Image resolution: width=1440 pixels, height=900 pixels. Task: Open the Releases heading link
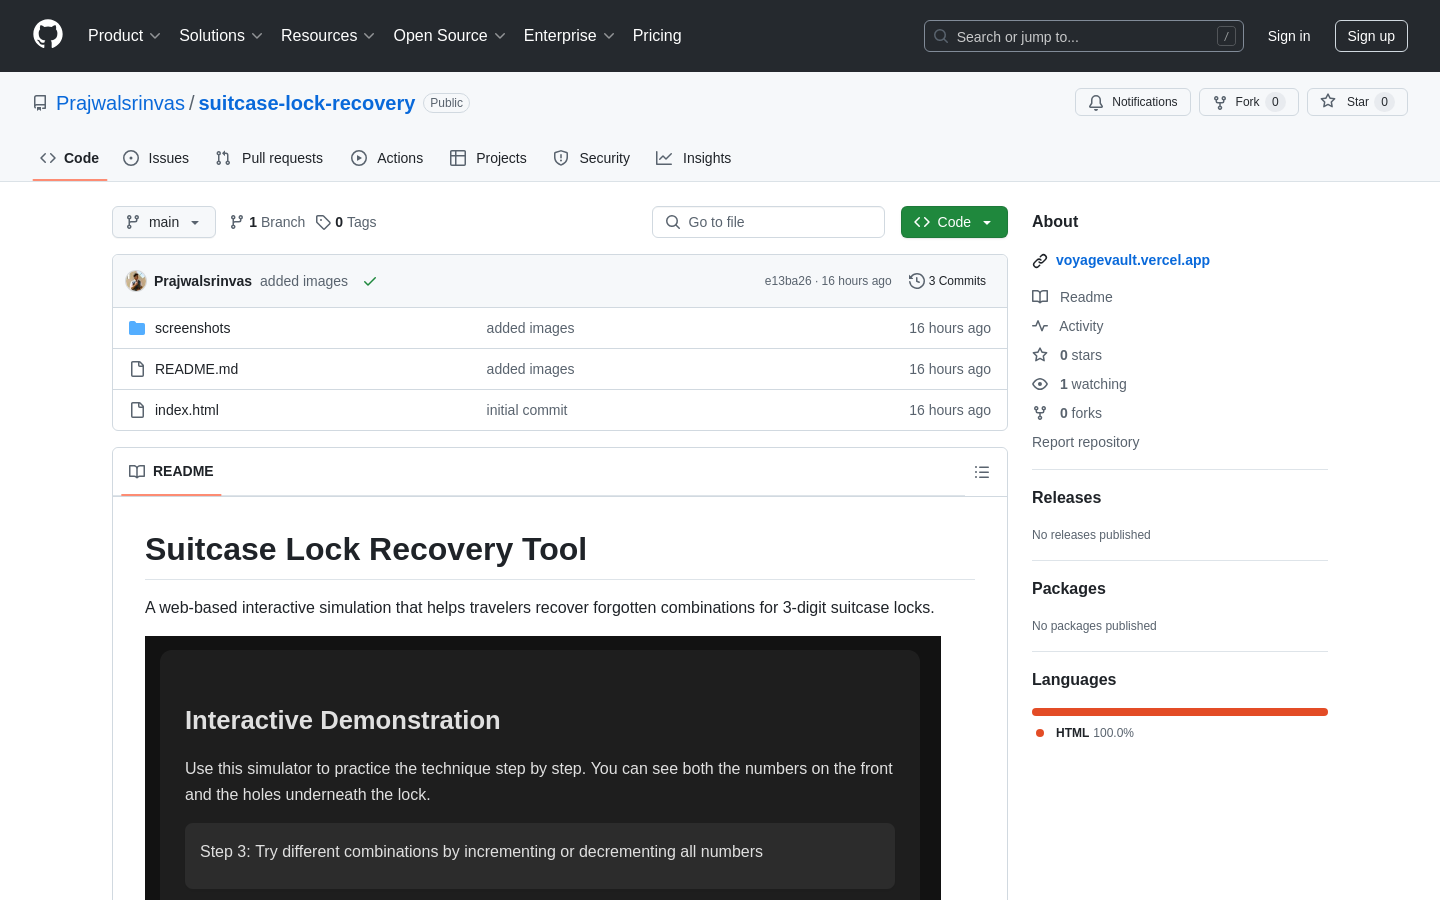(1066, 498)
